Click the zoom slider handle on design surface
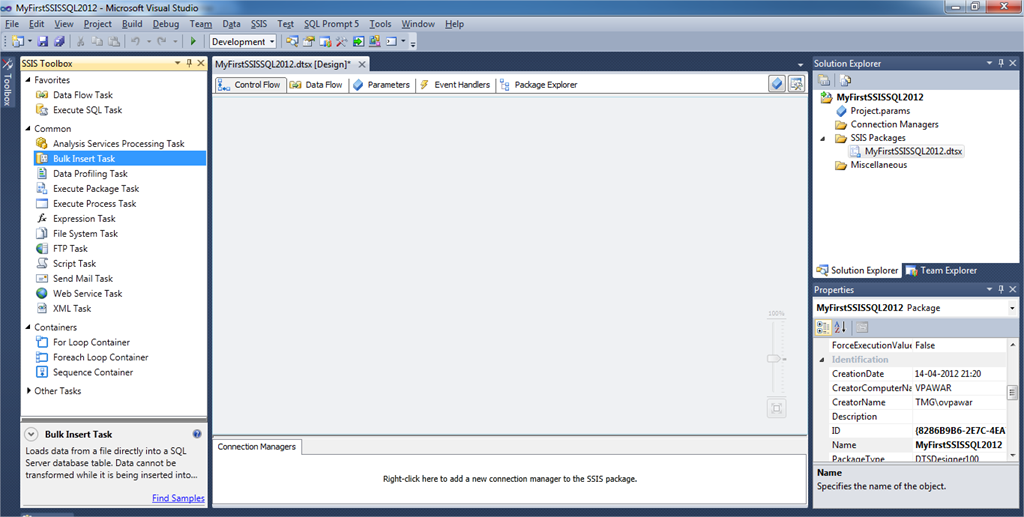This screenshot has height=517, width=1024. pyautogui.click(x=773, y=358)
